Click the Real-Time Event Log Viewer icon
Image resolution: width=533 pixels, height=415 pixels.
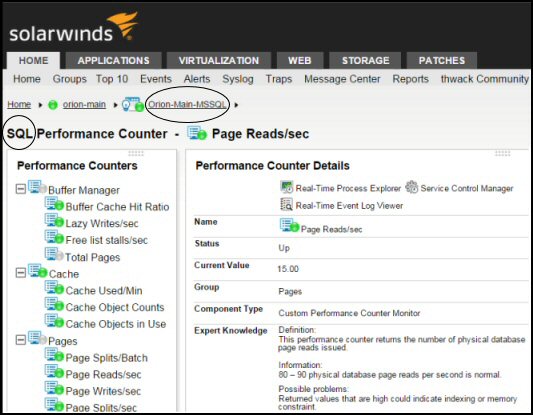pos(286,205)
